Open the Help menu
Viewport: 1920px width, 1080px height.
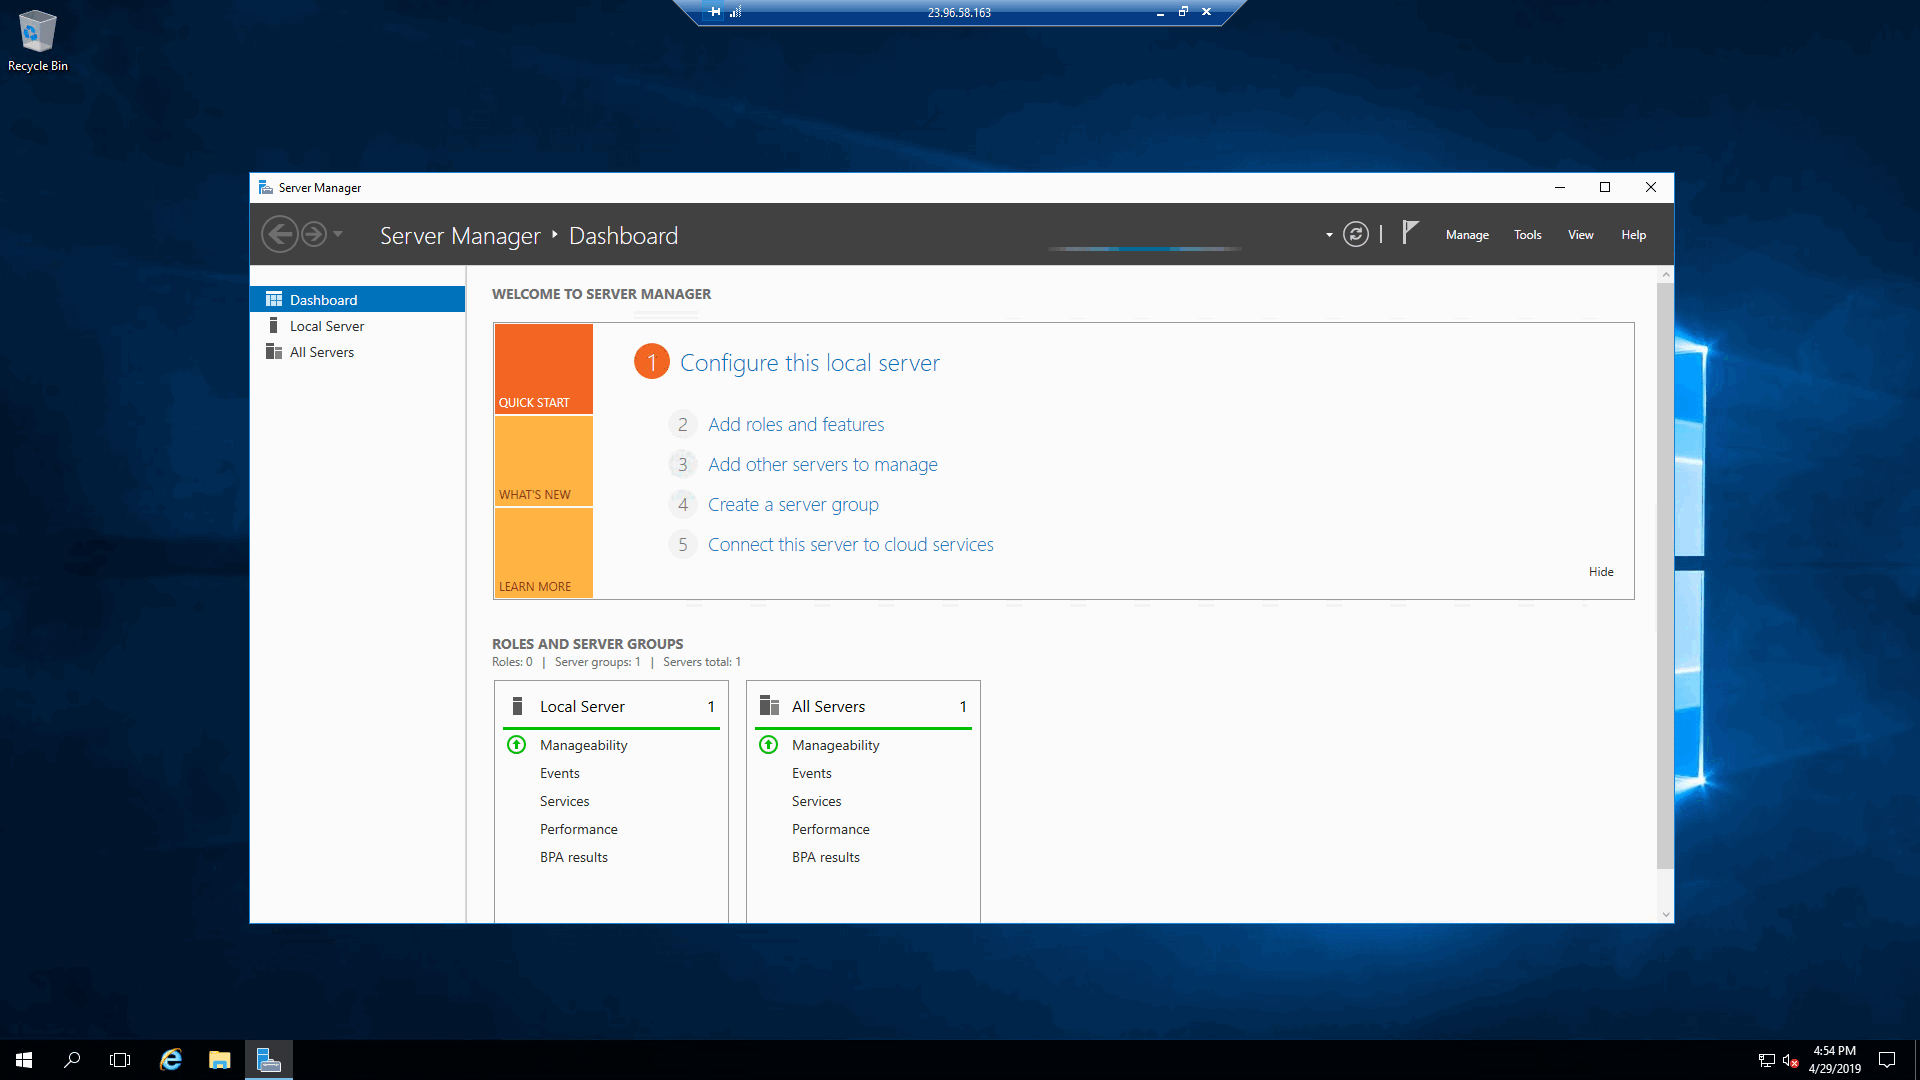[x=1633, y=235]
